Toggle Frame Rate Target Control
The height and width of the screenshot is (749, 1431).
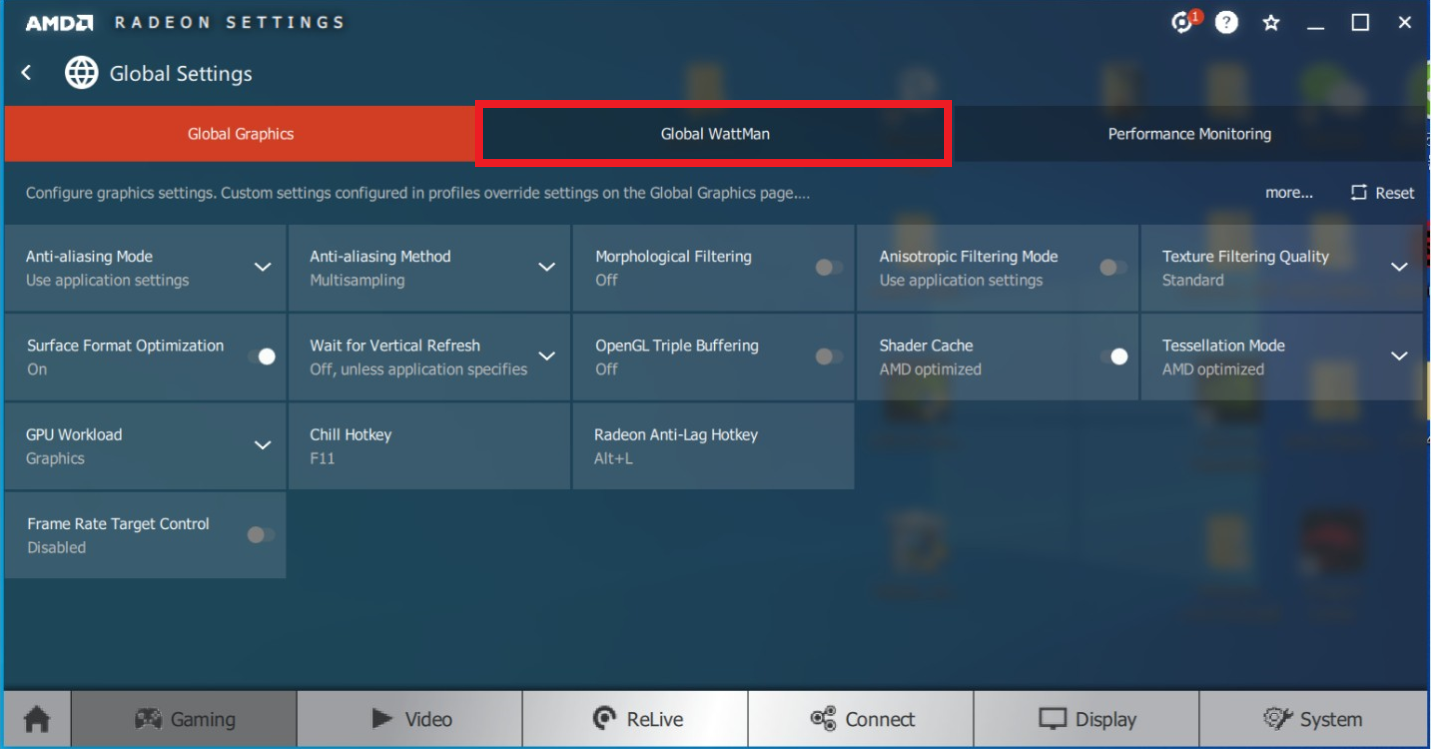(x=260, y=535)
